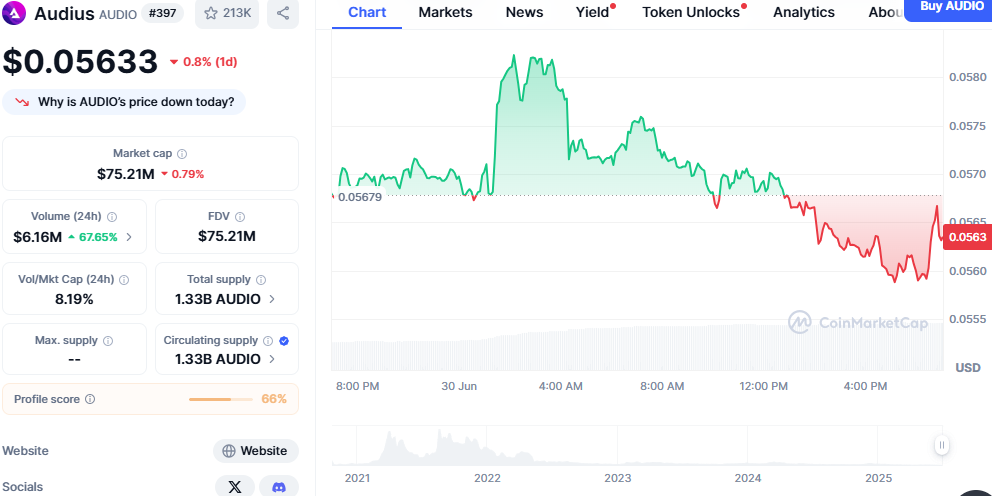Open 'Why is AUDIO's price down today?'
The height and width of the screenshot is (496, 992).
click(x=124, y=102)
